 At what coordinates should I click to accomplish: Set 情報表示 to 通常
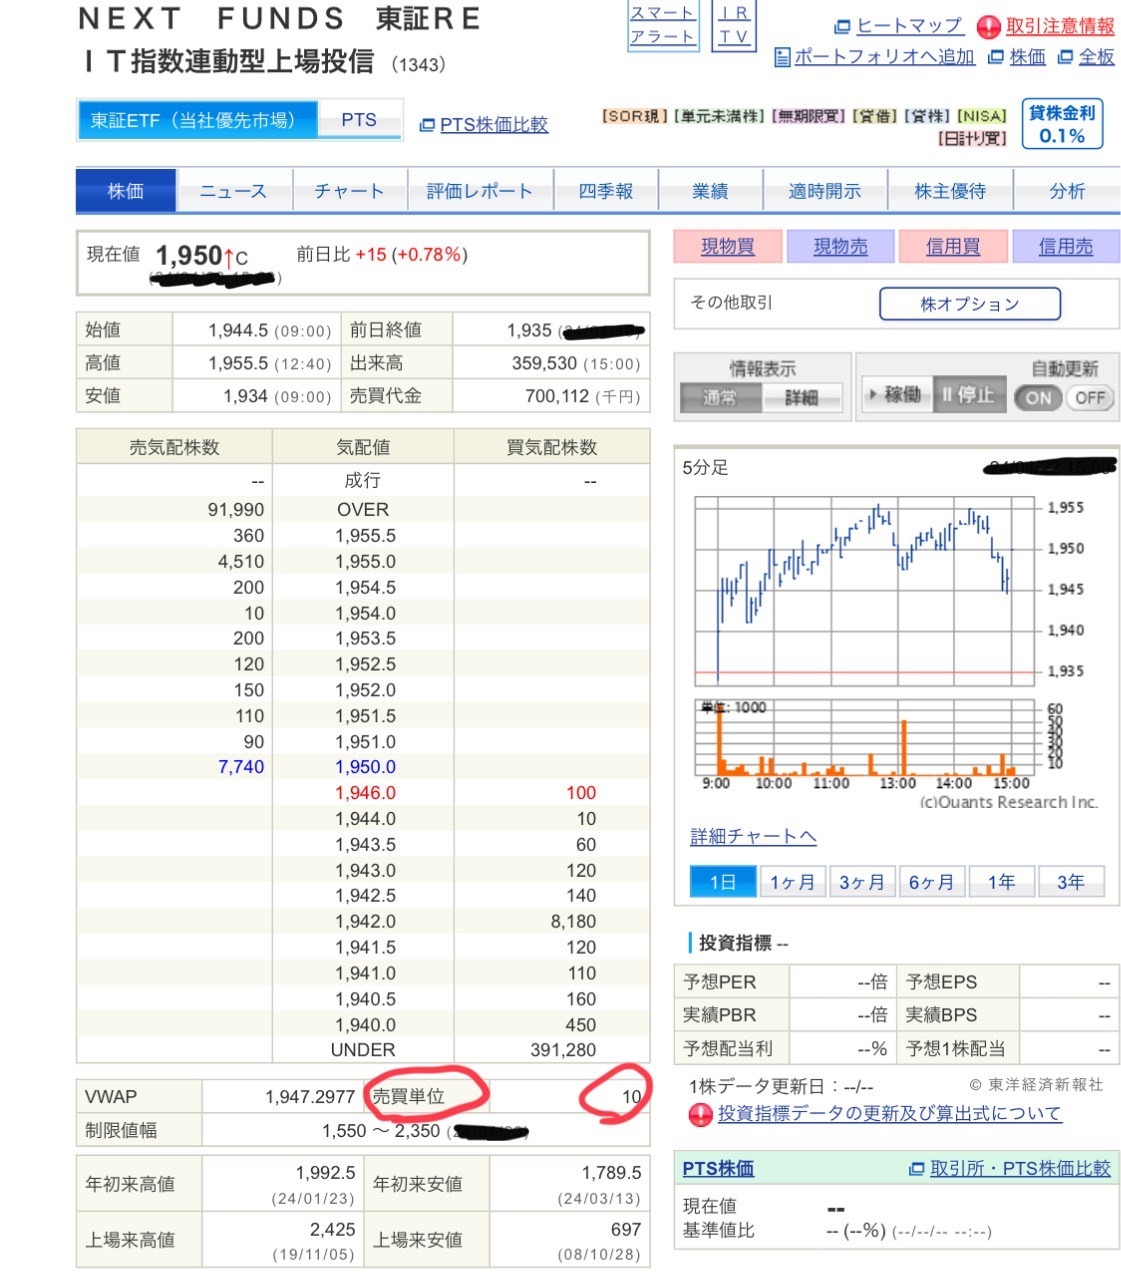point(719,397)
